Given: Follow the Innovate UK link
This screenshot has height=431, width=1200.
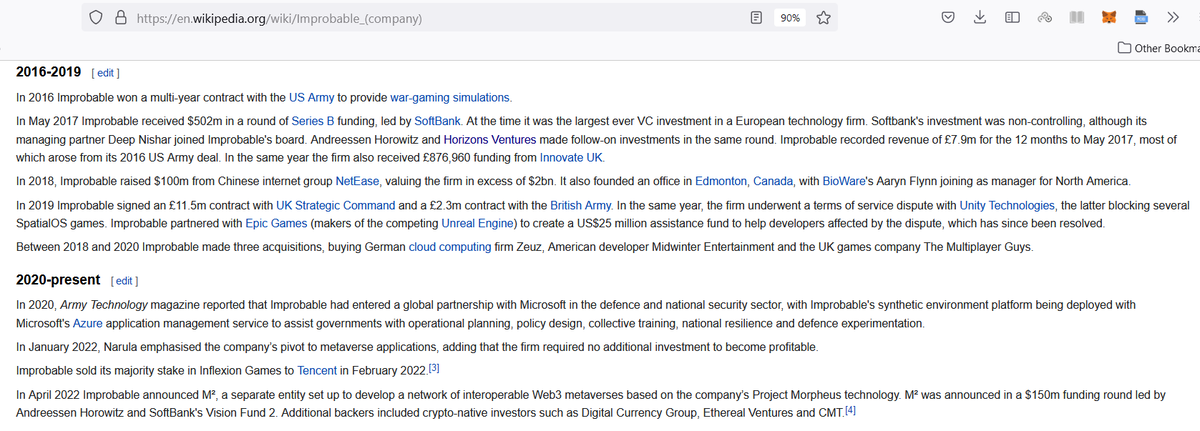Looking at the screenshot, I should pos(572,158).
